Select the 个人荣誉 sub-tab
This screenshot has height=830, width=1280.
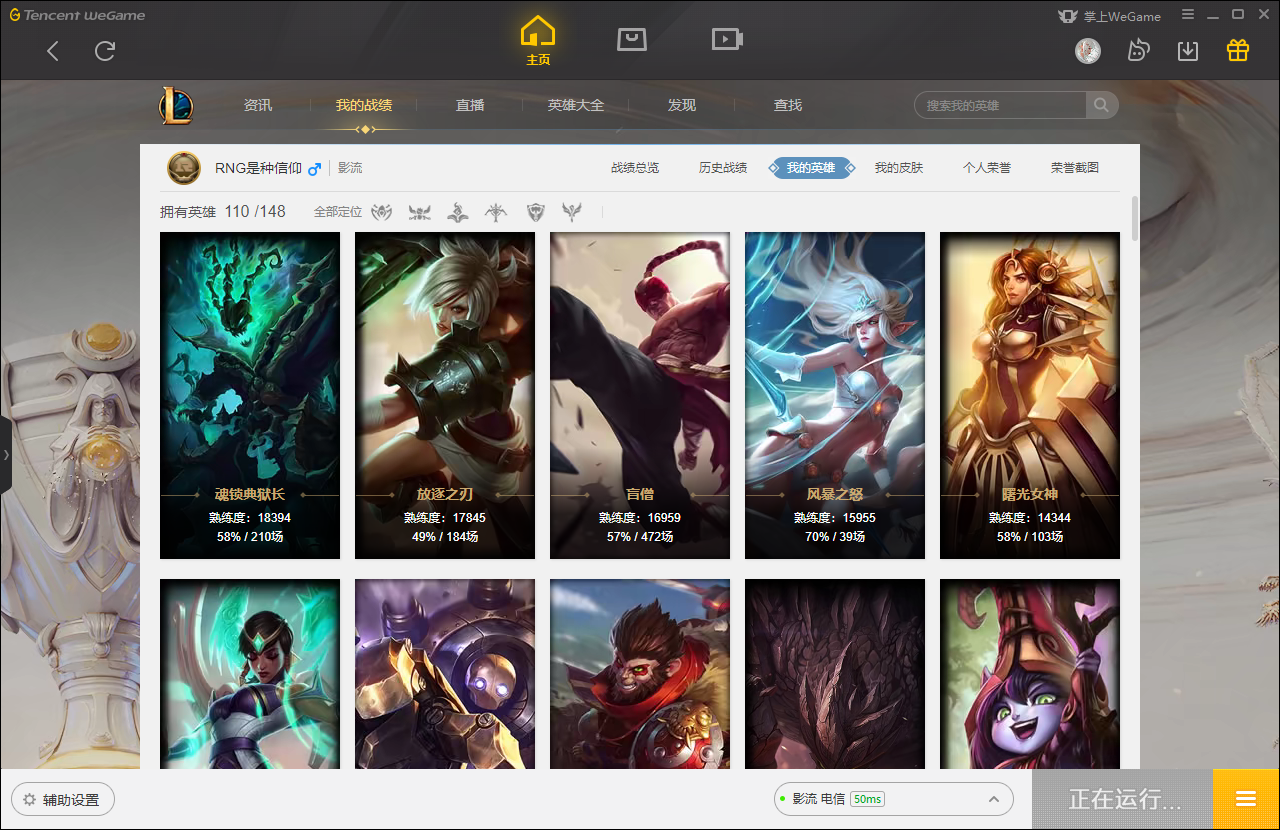(x=987, y=168)
